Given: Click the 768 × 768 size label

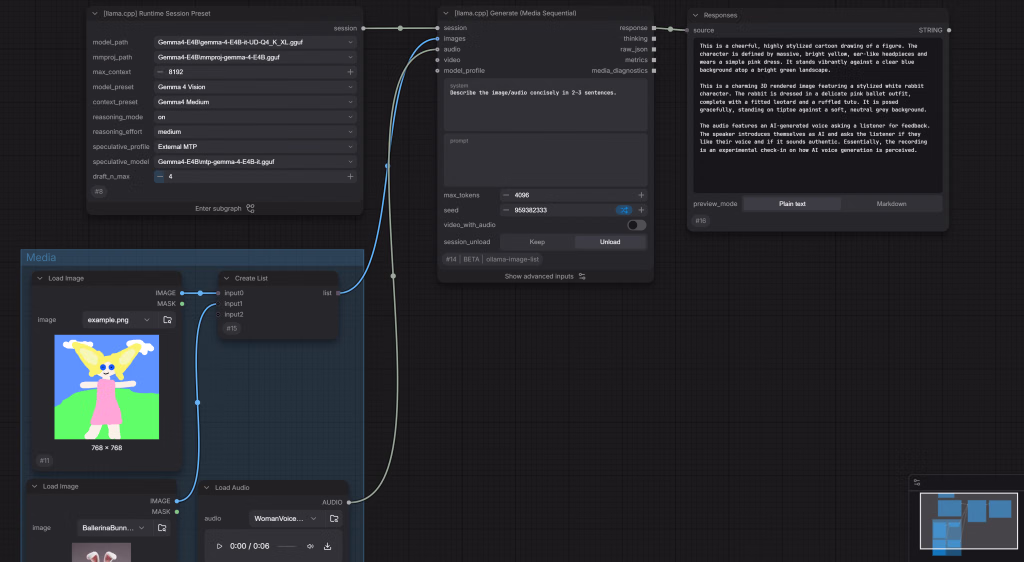Looking at the screenshot, I should [106, 448].
